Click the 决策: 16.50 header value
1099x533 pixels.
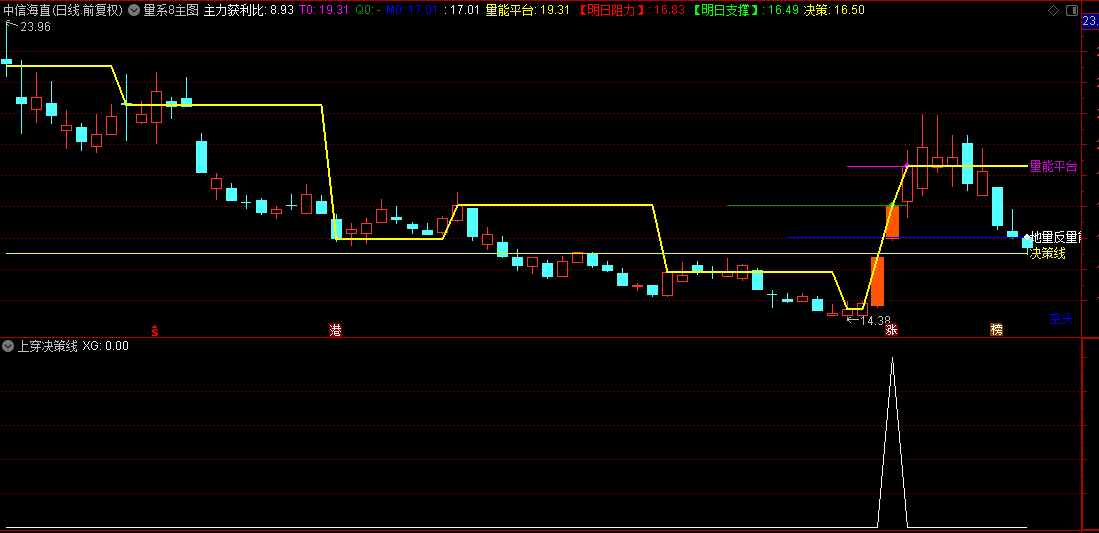click(833, 10)
